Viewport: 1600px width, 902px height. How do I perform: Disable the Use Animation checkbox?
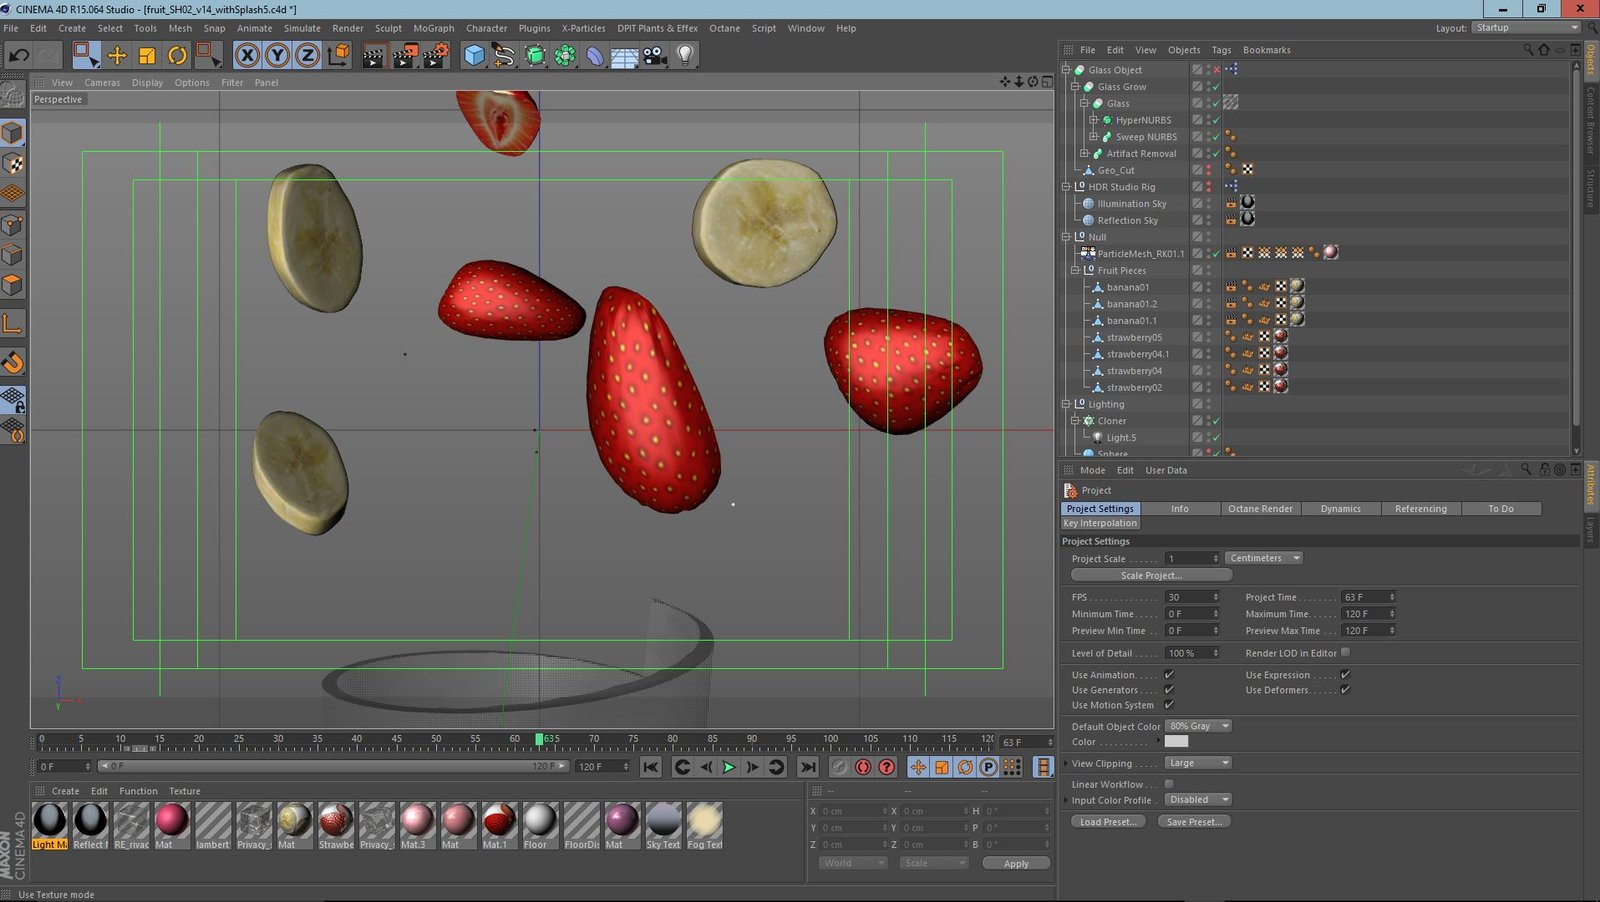click(x=1168, y=675)
